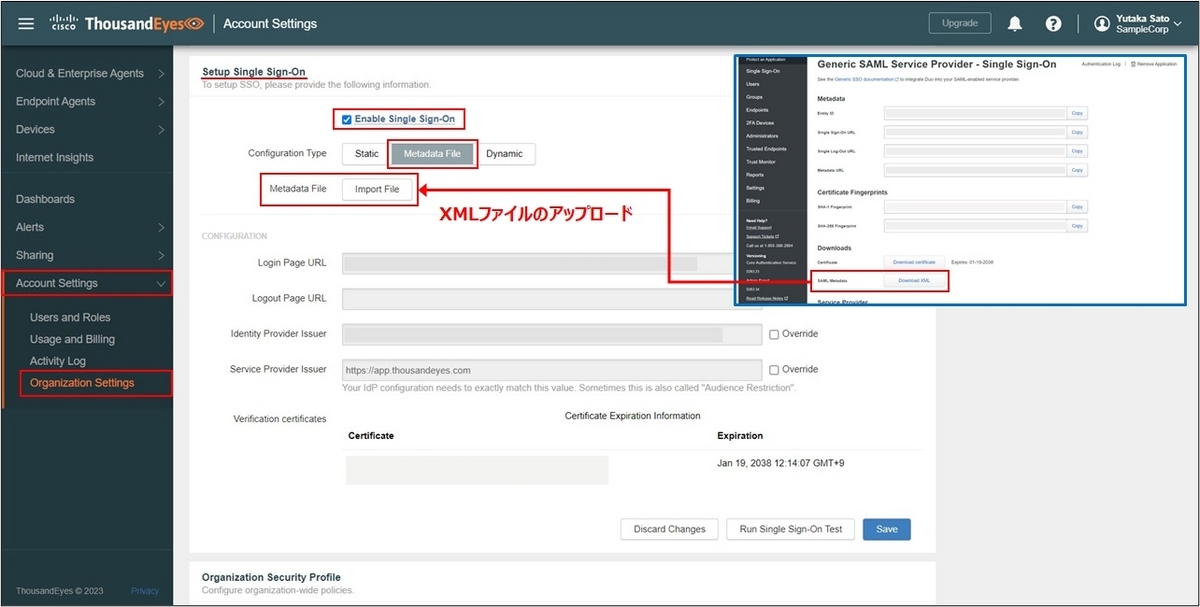The height and width of the screenshot is (607, 1200).
Task: Go to Usage and Billing
Action: [72, 339]
